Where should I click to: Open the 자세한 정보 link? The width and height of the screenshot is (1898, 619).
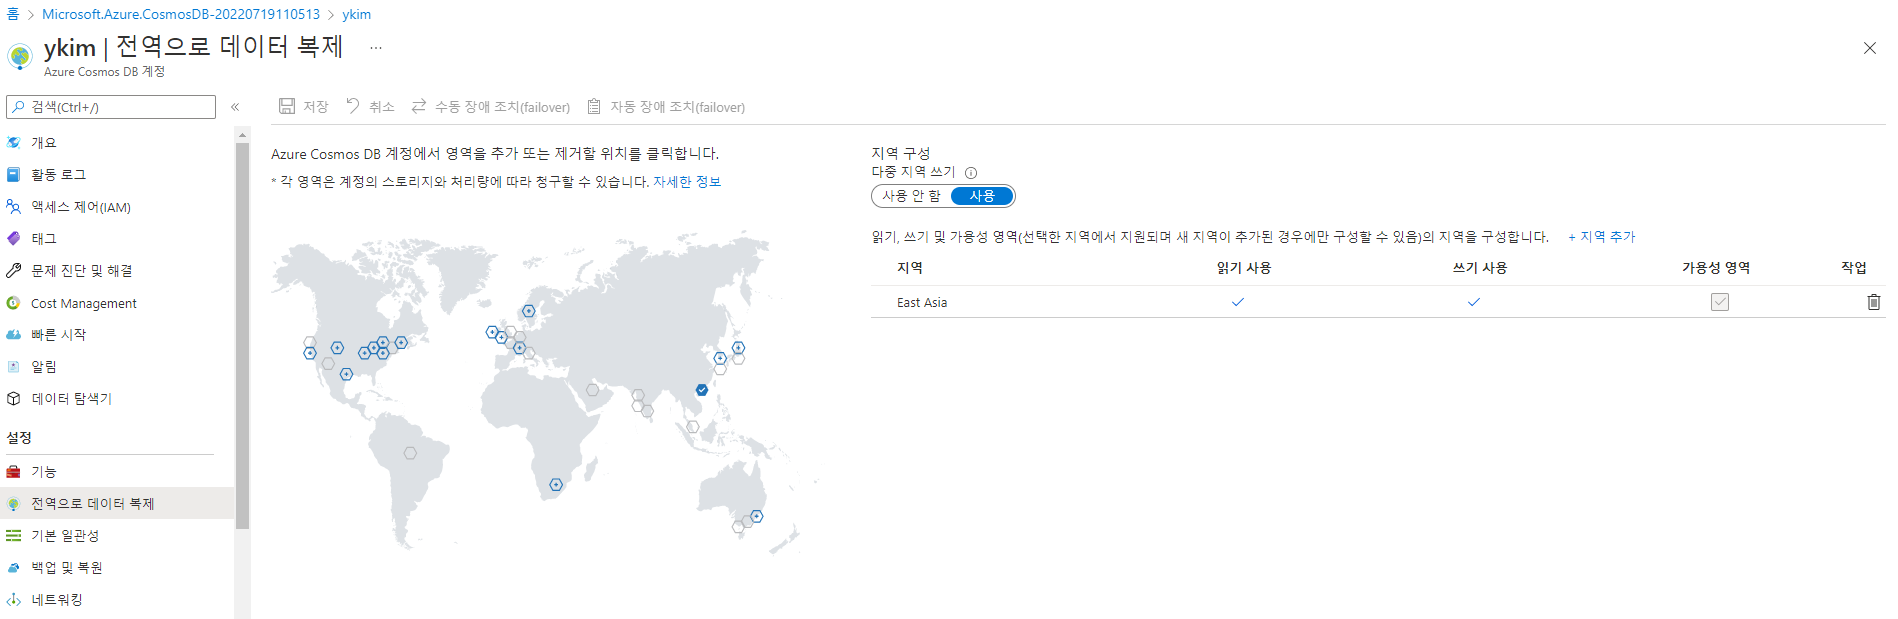coord(687,181)
